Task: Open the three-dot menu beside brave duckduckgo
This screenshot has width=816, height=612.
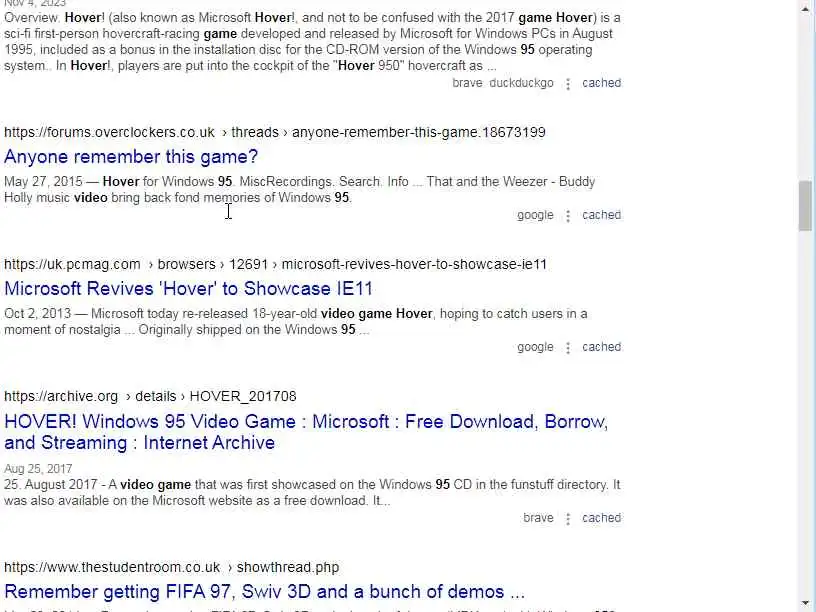Action: click(x=568, y=84)
